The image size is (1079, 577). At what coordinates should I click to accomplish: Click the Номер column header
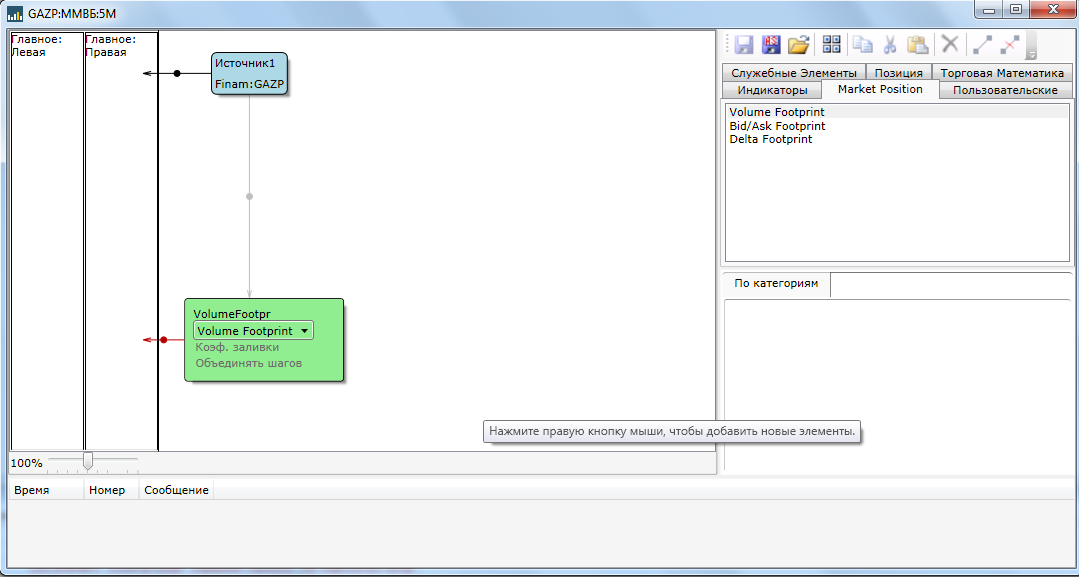111,490
